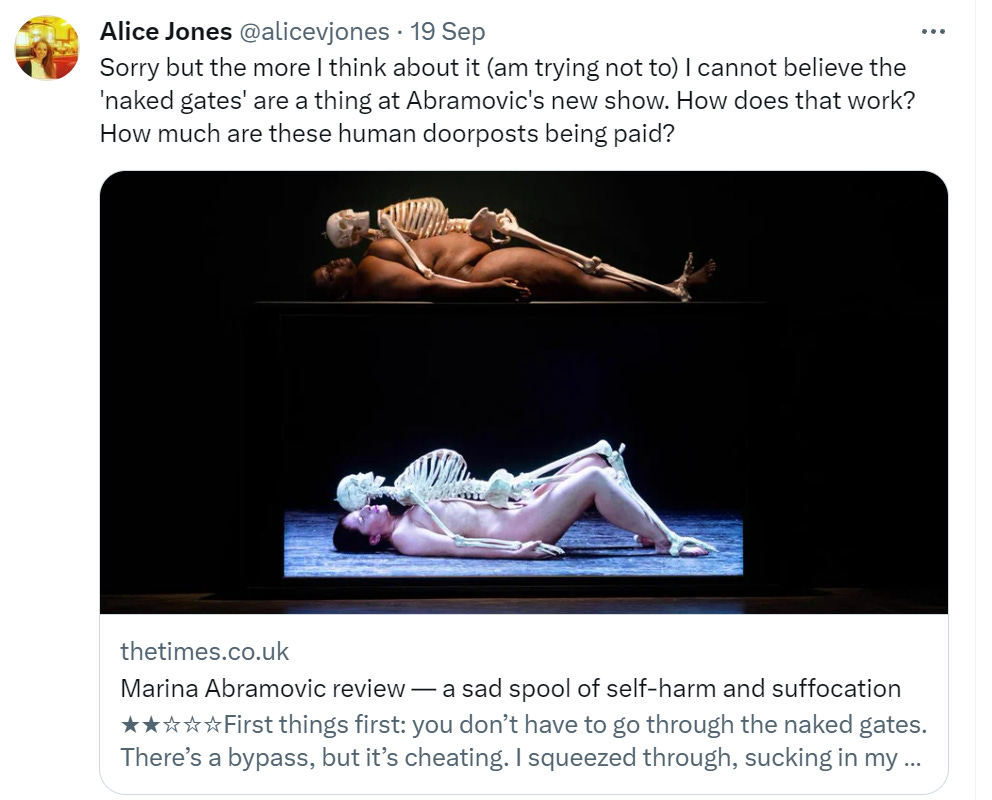Click Alice Jones's round profile avatar
This screenshot has height=800, width=992.
(47, 48)
